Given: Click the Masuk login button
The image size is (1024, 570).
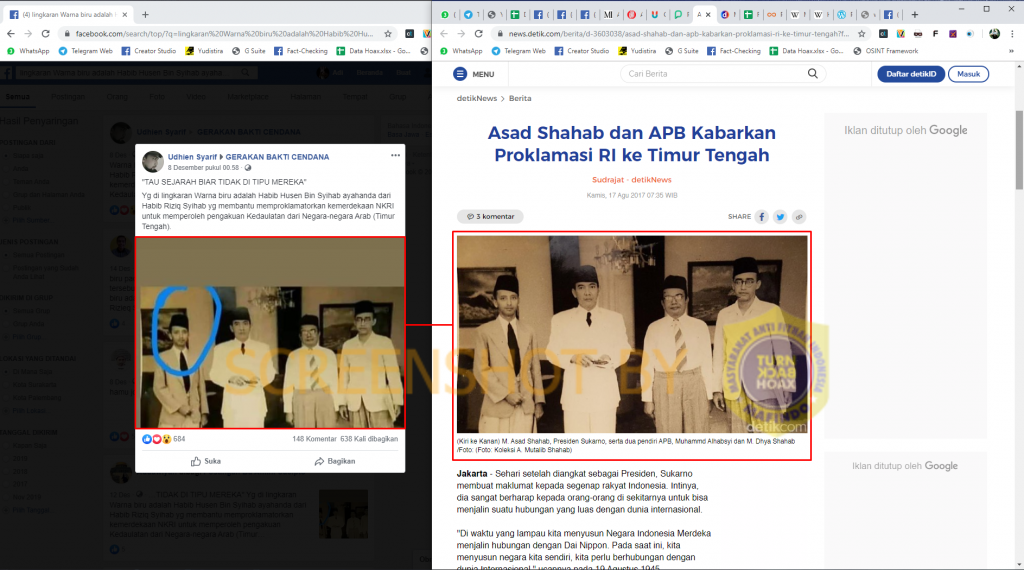Looking at the screenshot, I should pyautogui.click(x=968, y=74).
